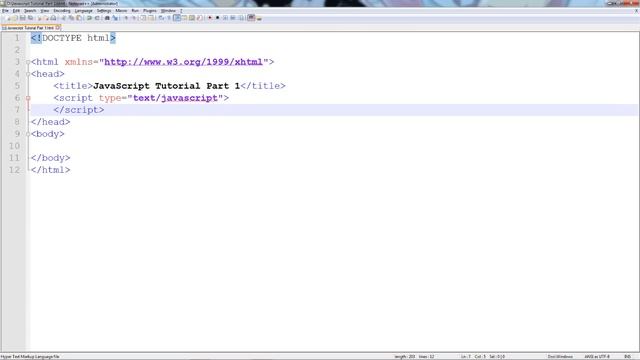The image size is (640, 360).
Task: Open a file via toolbar icon
Action: [x=15, y=18]
